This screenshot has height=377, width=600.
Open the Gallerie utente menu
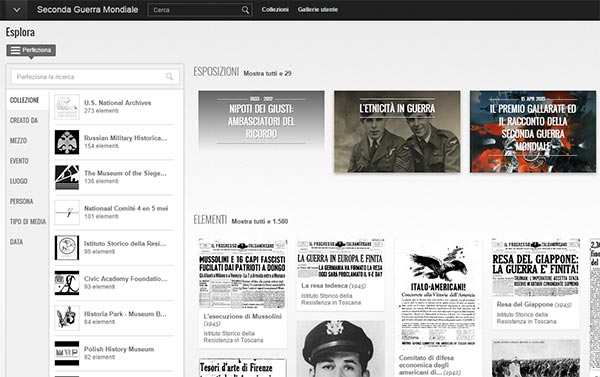(318, 10)
